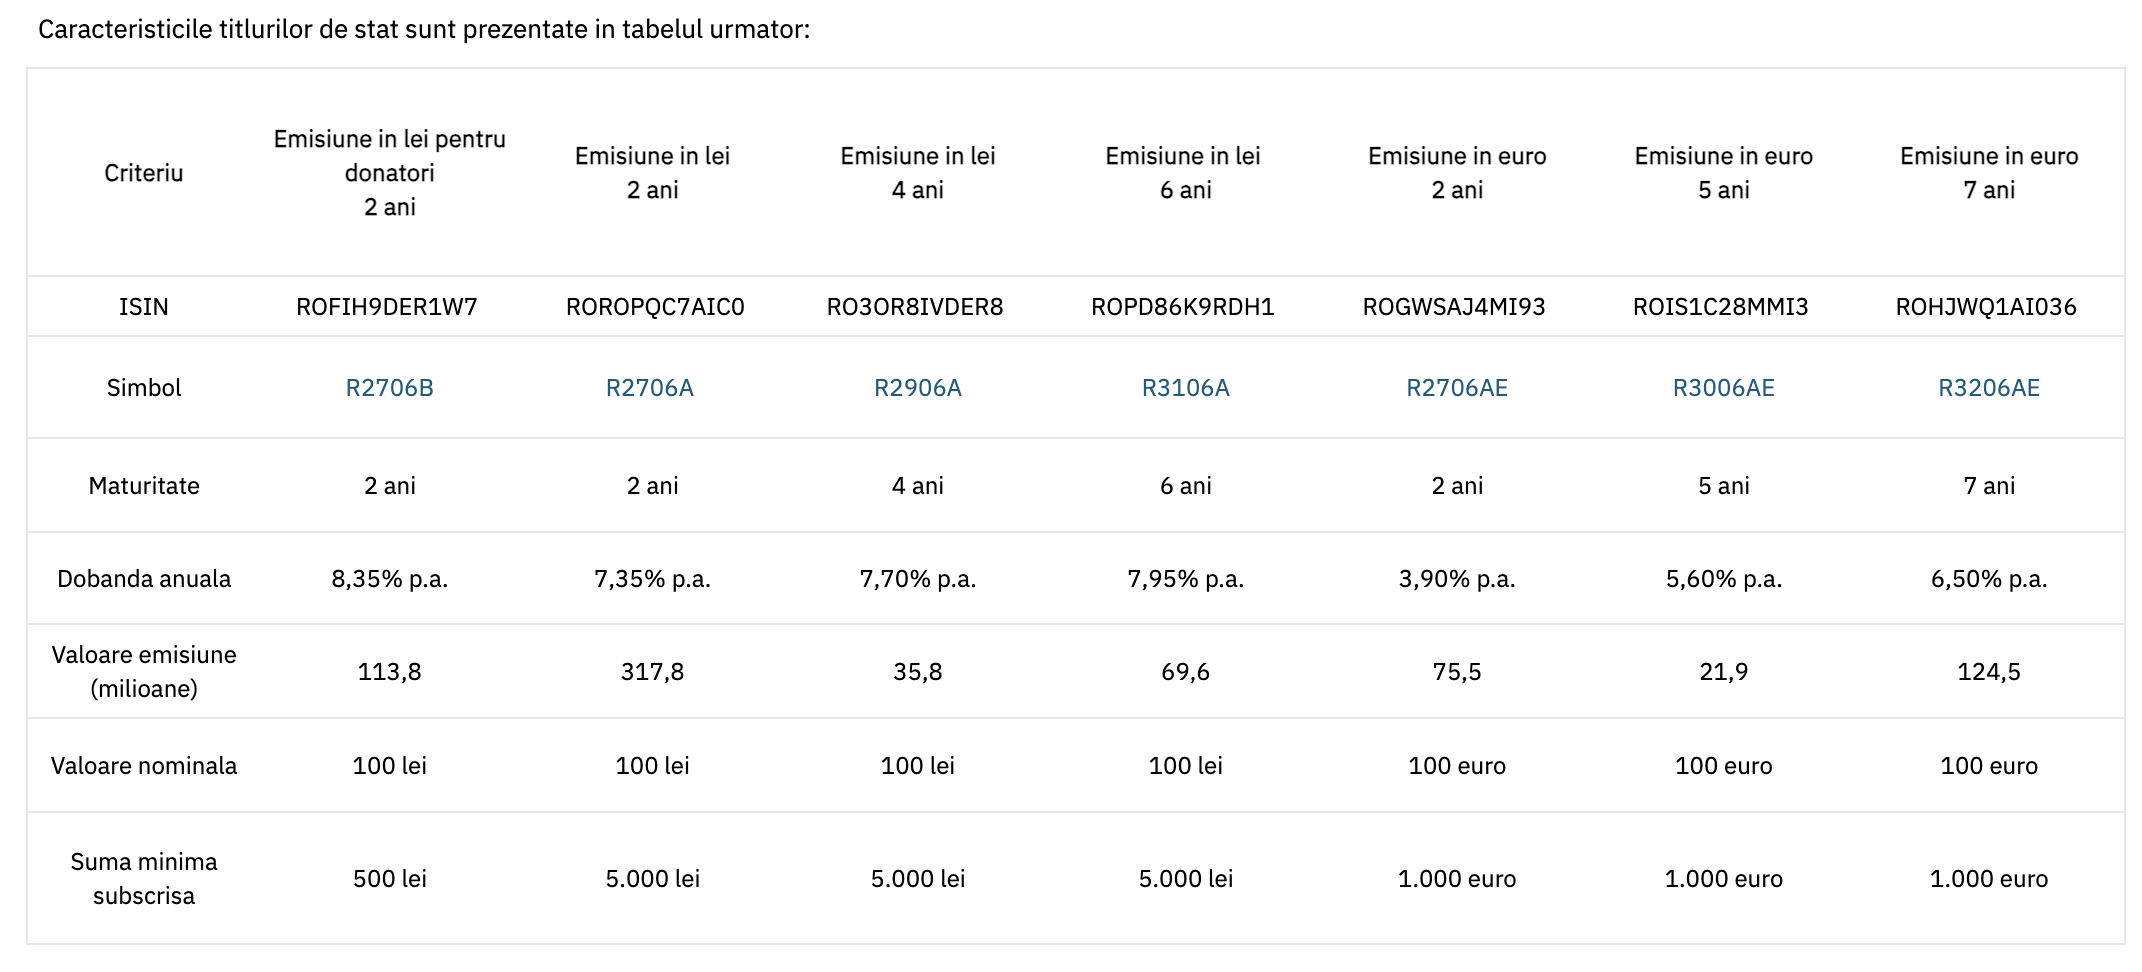2142x972 pixels.
Task: Open the R2706AE symbol link
Action: pos(1456,388)
